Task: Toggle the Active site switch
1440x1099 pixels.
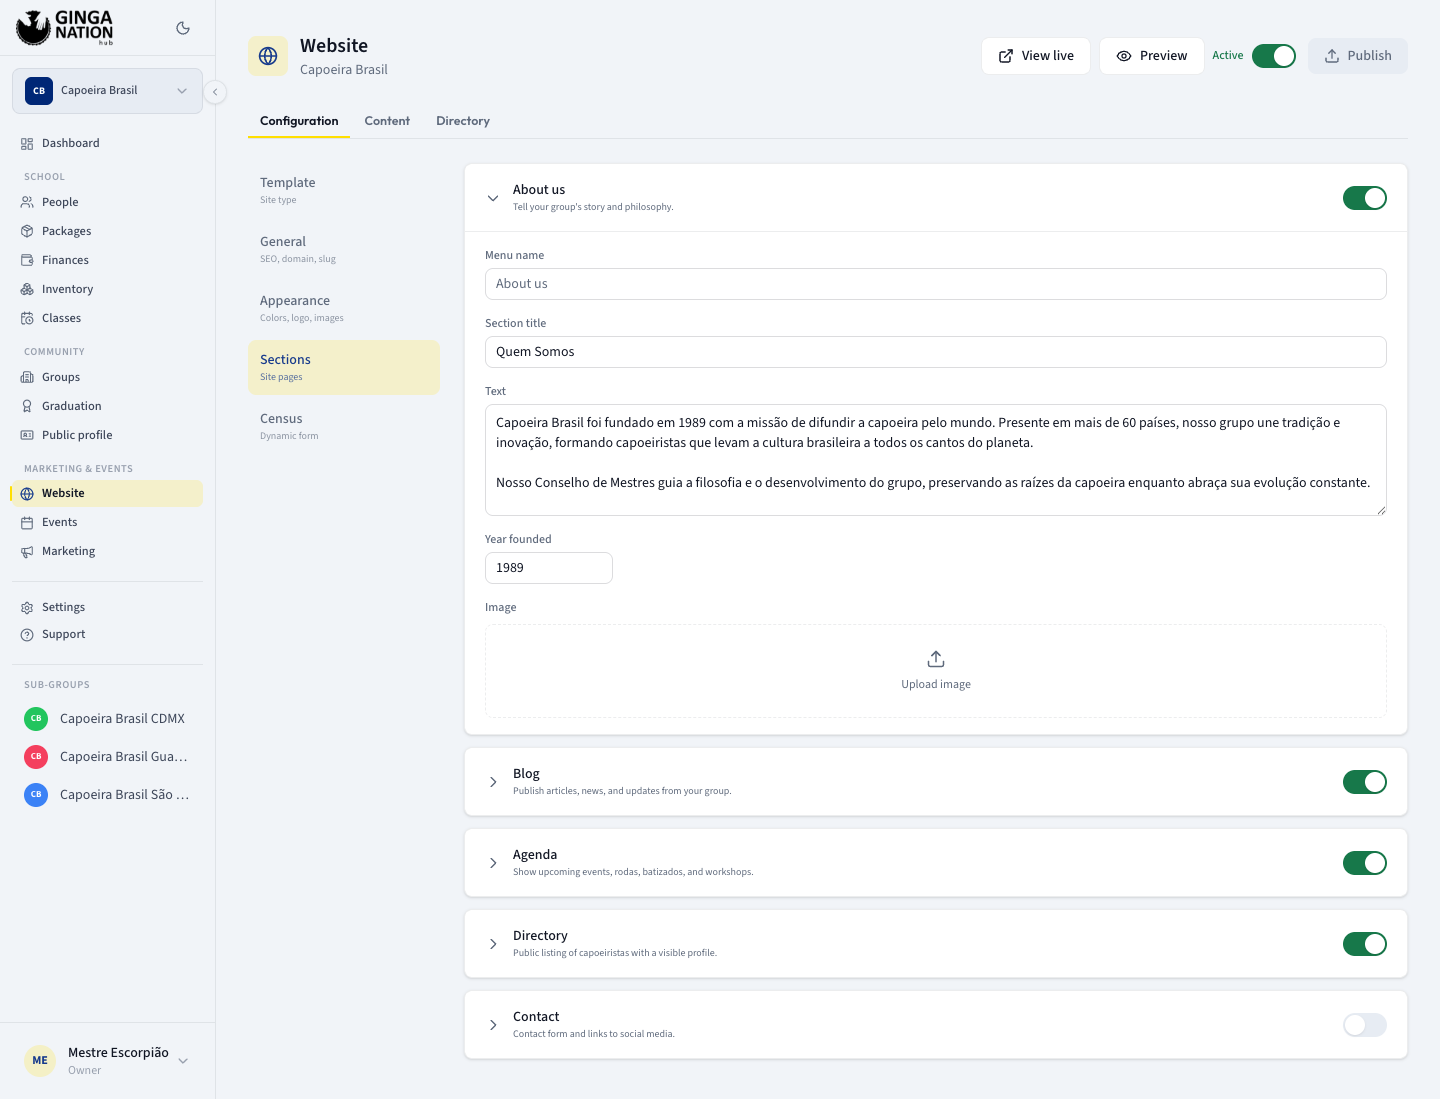Action: pyautogui.click(x=1274, y=56)
